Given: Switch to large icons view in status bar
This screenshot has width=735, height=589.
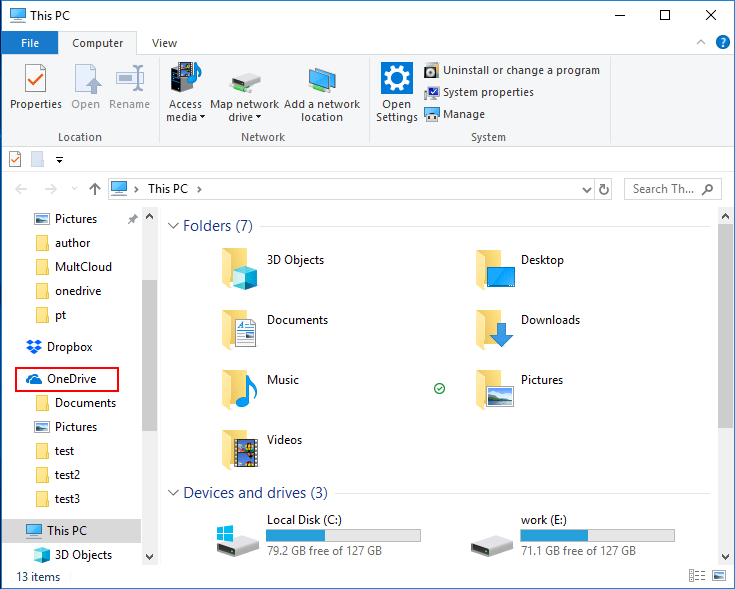Looking at the screenshot, I should point(719,575).
